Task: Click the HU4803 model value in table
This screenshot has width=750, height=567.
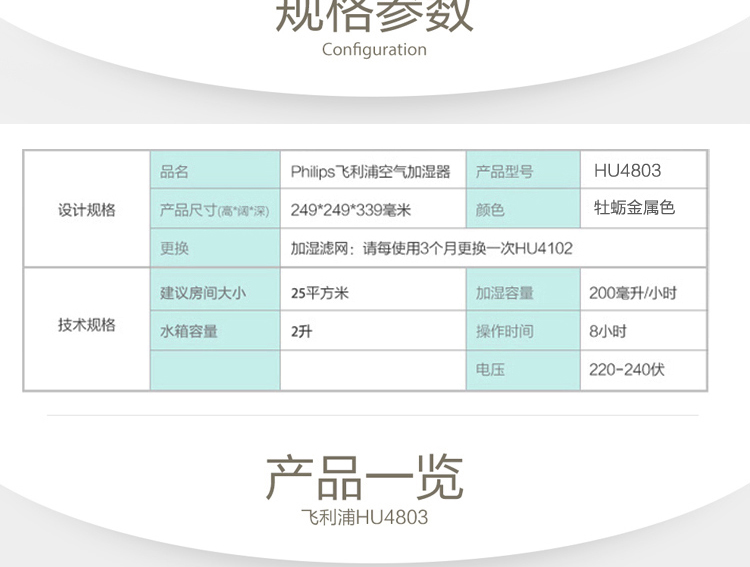Action: click(x=628, y=171)
